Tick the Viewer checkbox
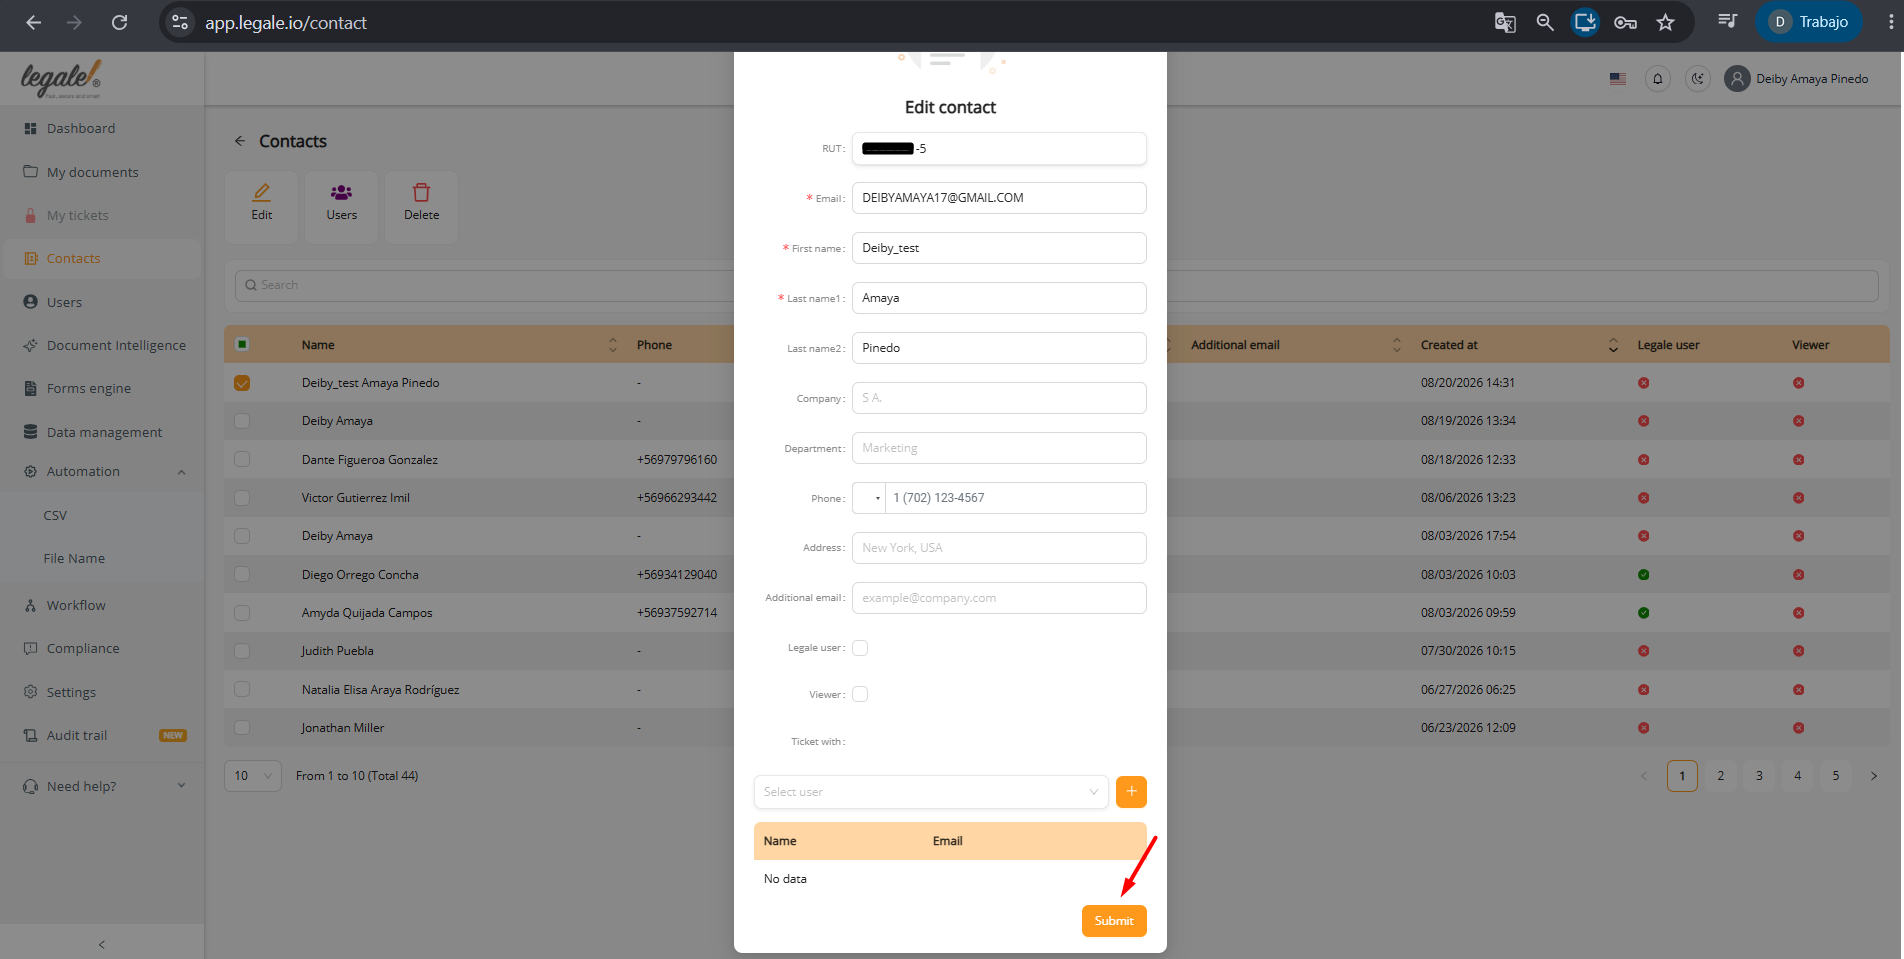 tap(860, 694)
